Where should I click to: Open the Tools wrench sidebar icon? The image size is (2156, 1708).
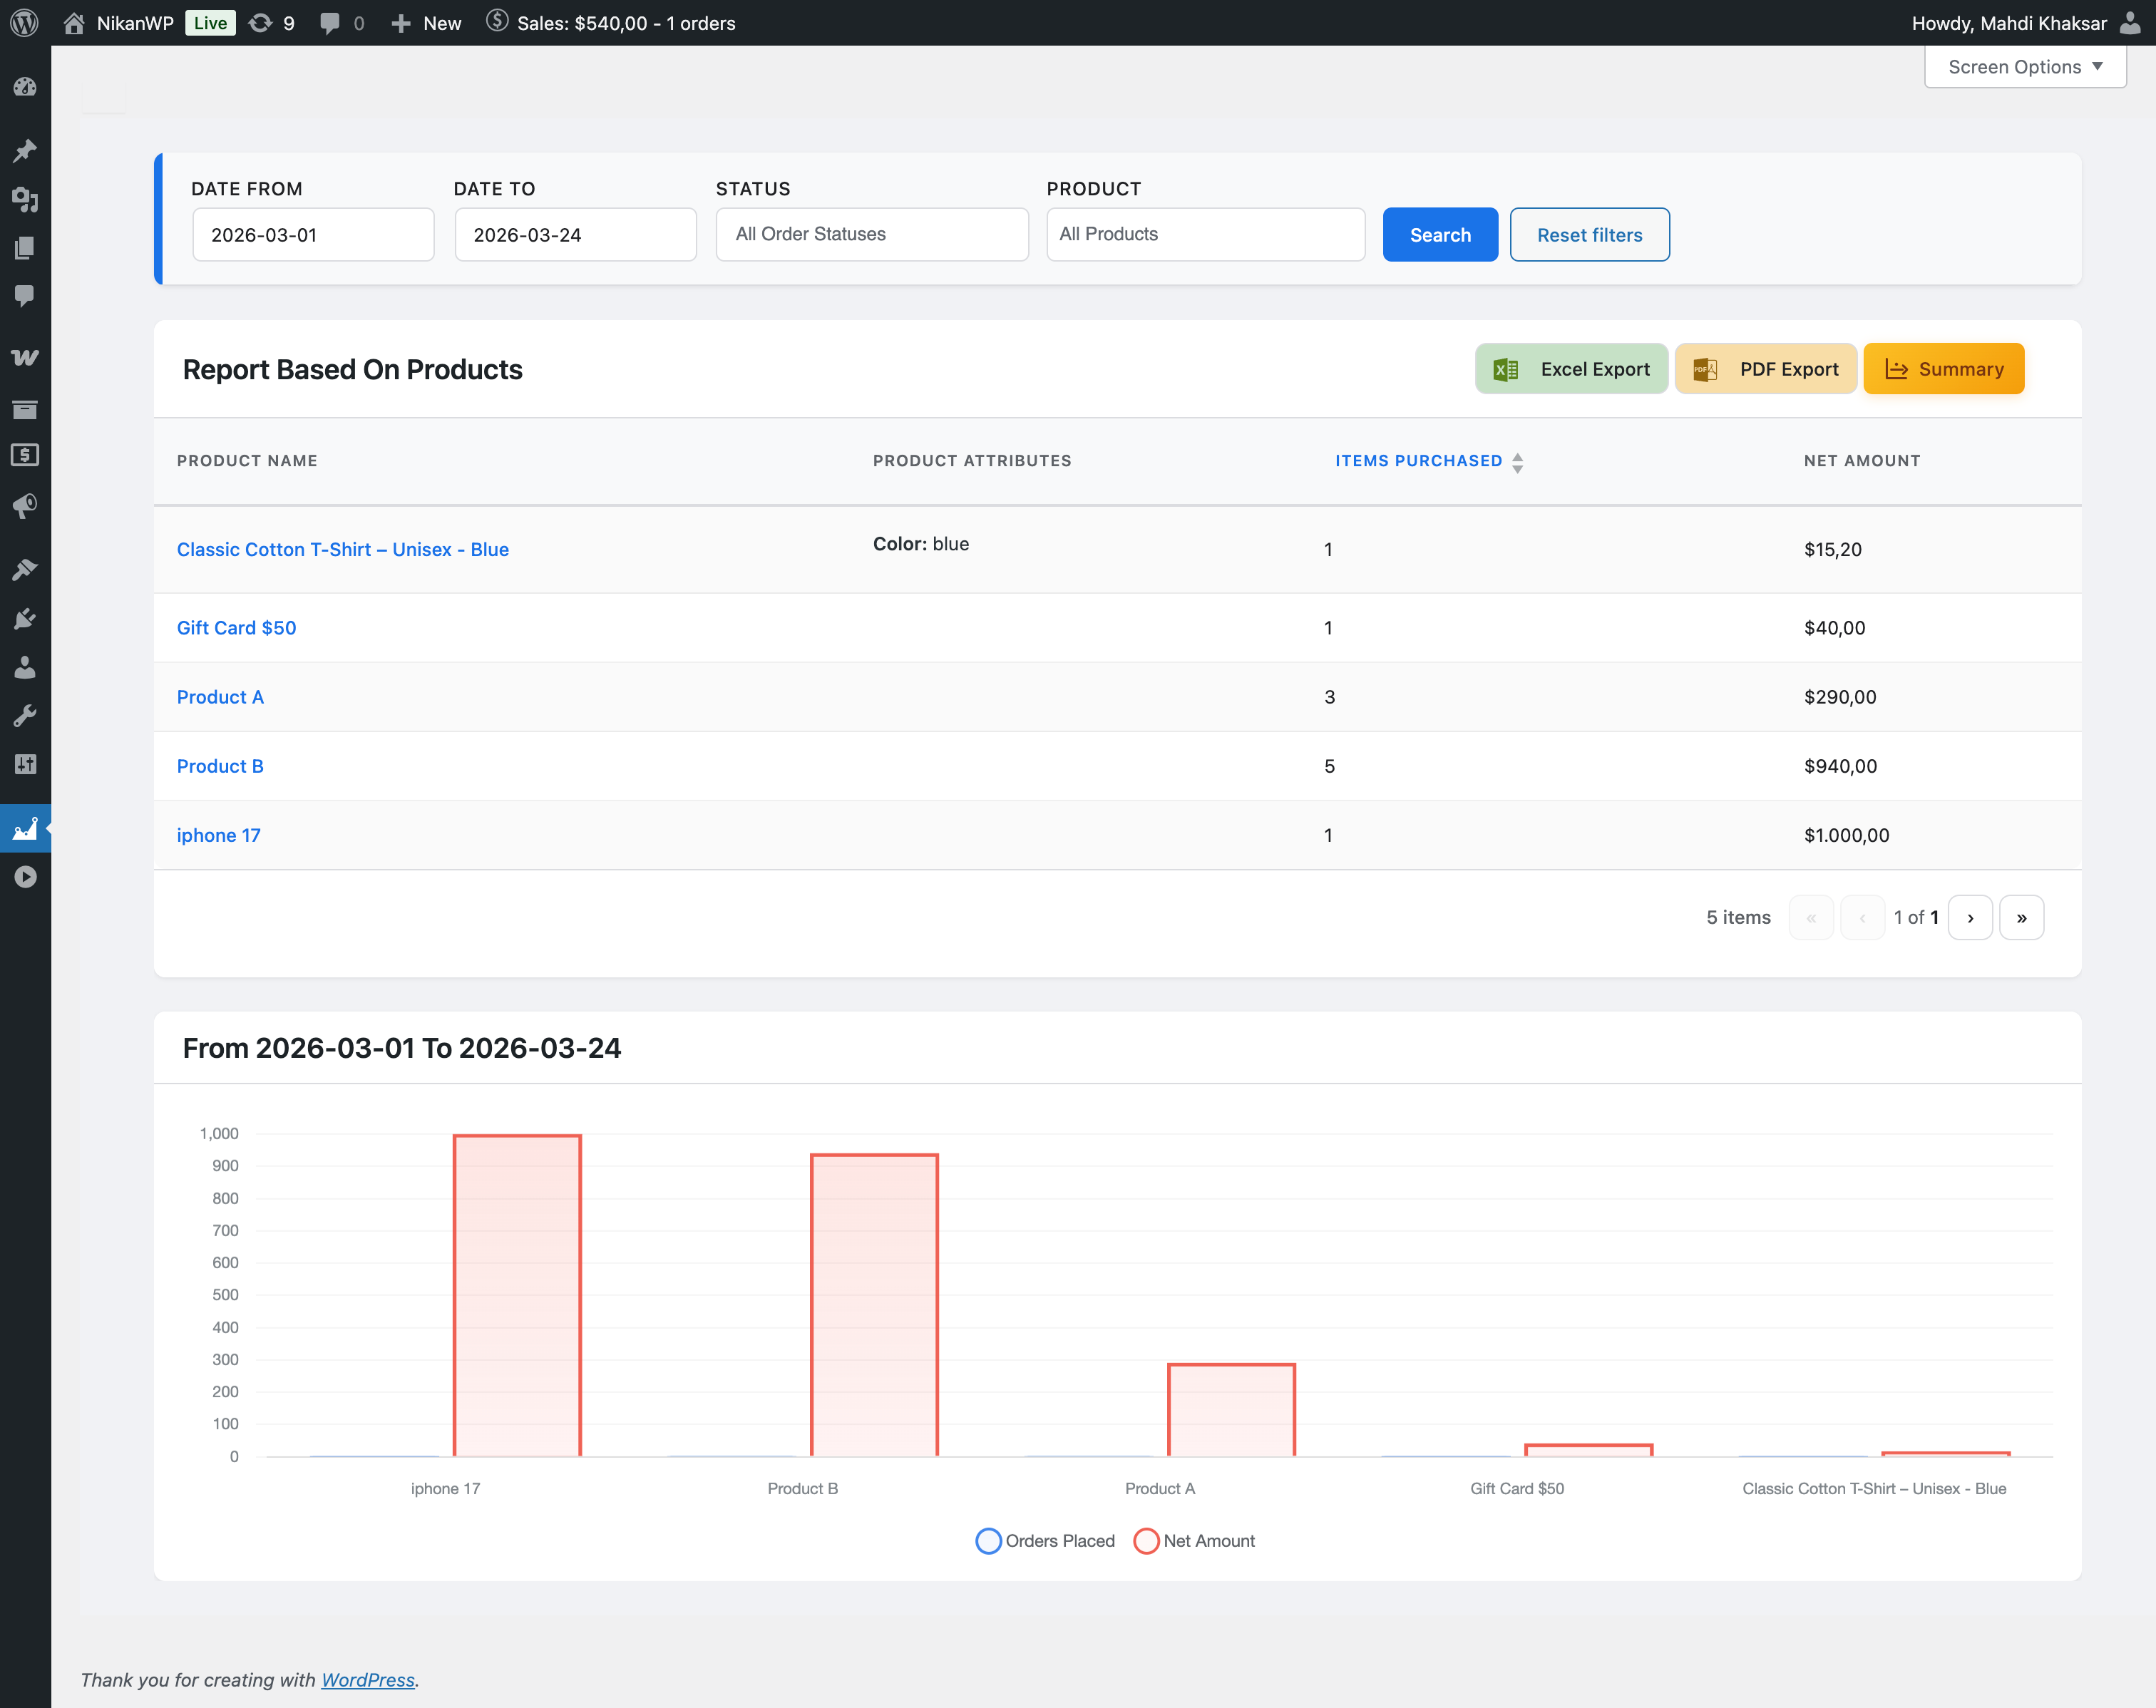tap(25, 716)
